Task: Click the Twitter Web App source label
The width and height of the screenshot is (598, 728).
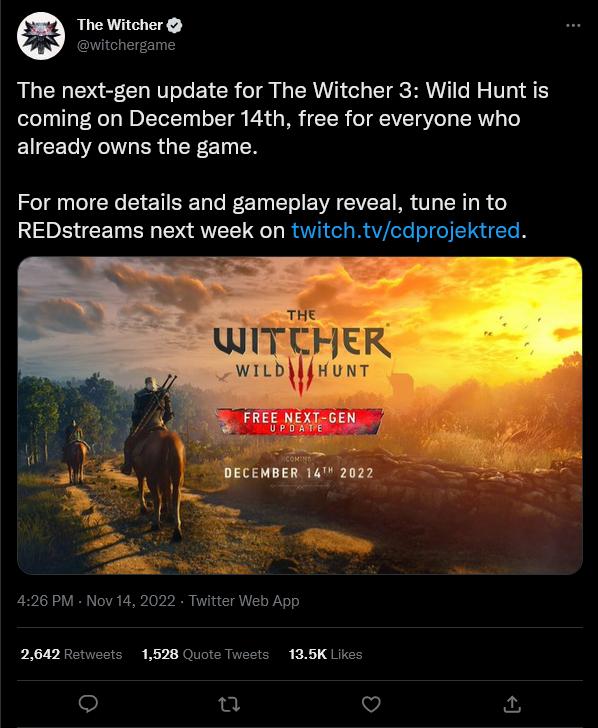Action: tap(244, 601)
